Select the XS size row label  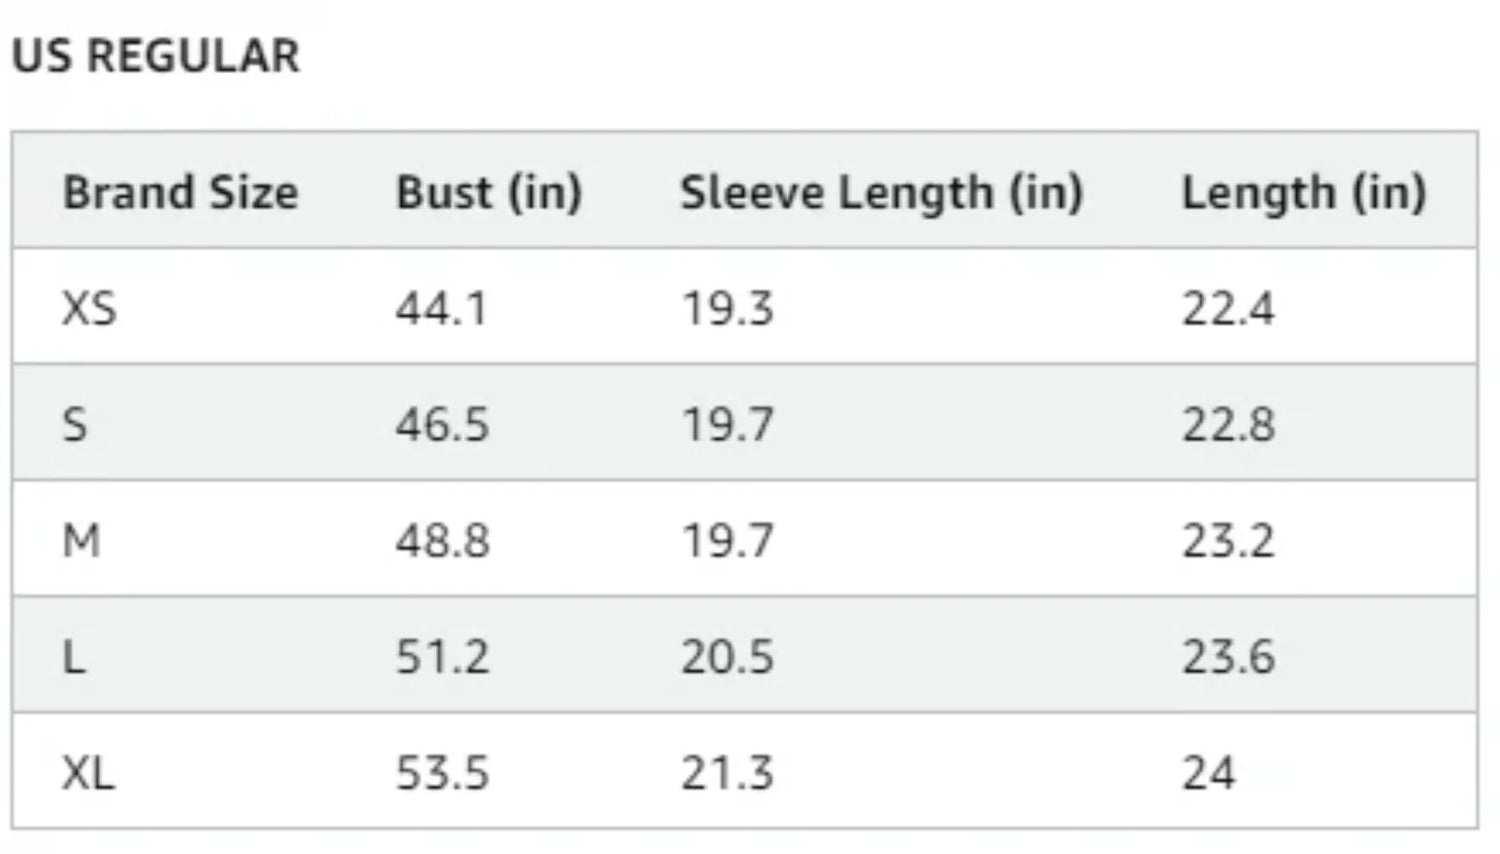pos(89,308)
